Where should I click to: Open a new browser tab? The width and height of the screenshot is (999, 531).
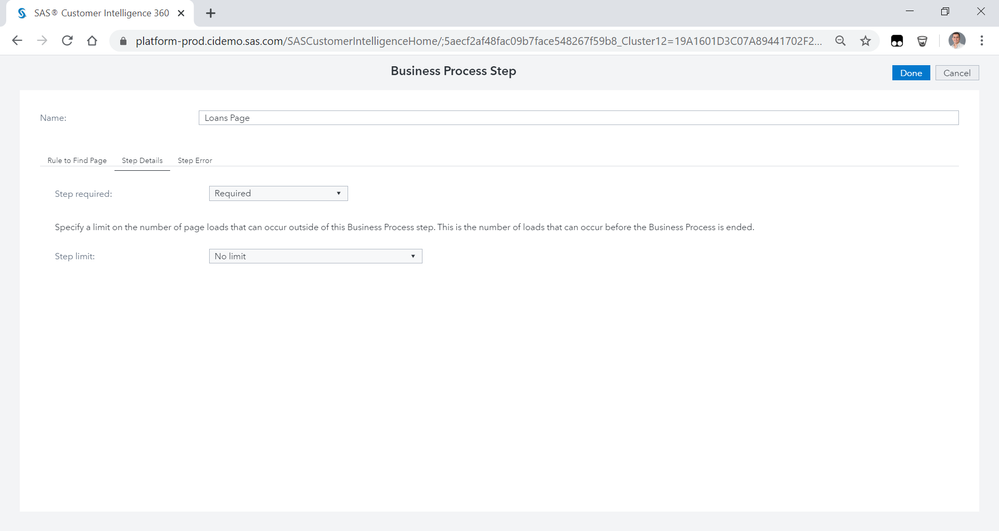(211, 13)
